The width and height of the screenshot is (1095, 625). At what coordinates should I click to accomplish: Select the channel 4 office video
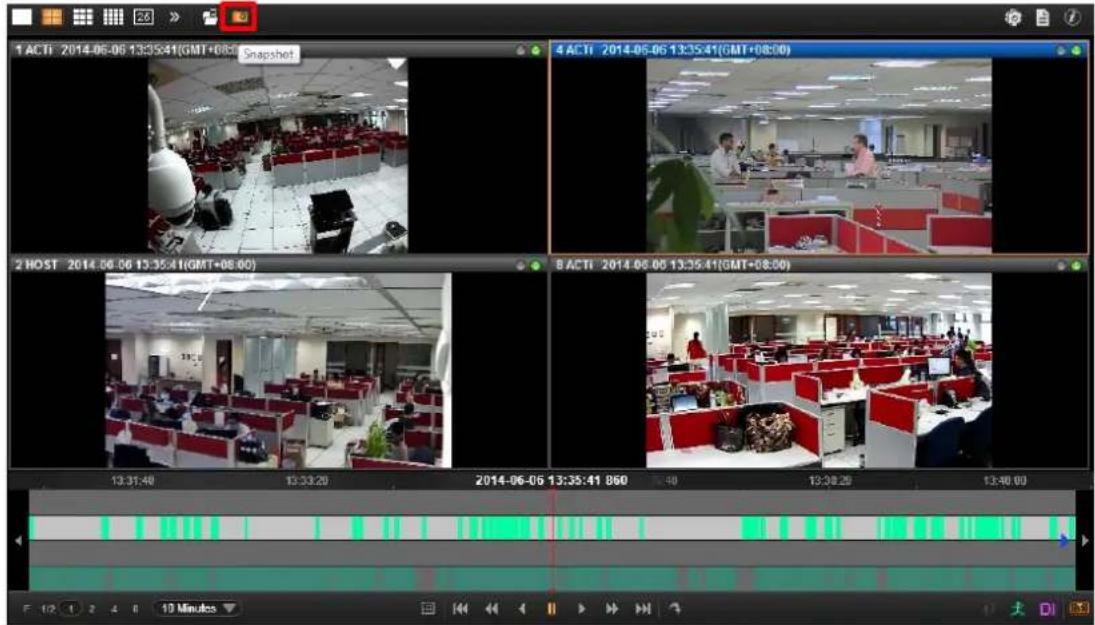[x=819, y=155]
